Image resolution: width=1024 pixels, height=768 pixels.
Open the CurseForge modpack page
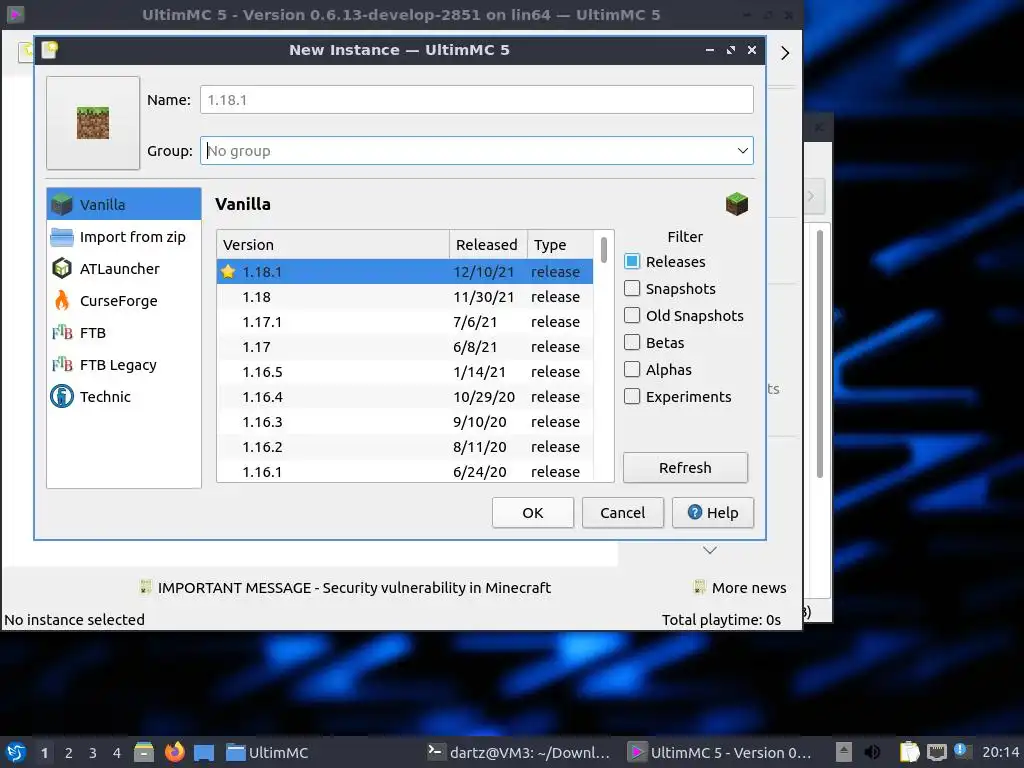pos(124,300)
